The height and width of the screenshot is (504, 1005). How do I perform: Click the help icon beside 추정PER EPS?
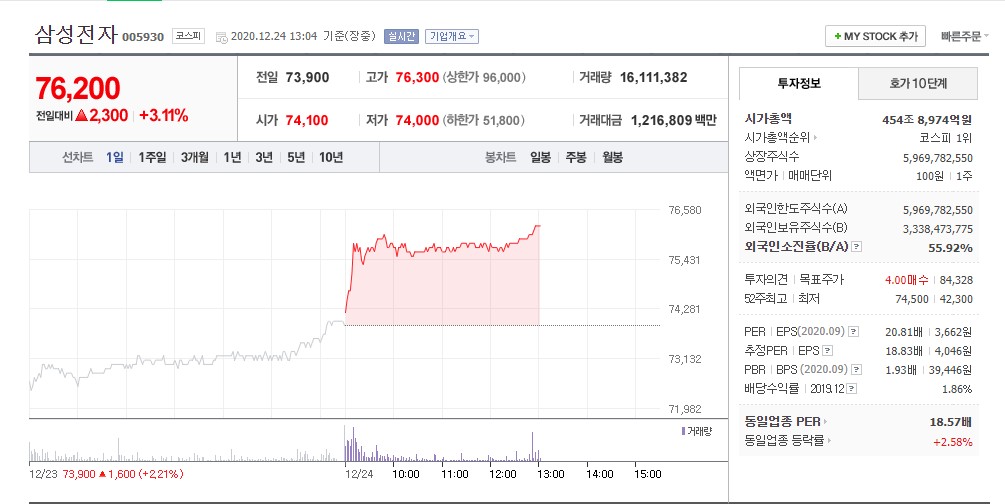pos(826,351)
